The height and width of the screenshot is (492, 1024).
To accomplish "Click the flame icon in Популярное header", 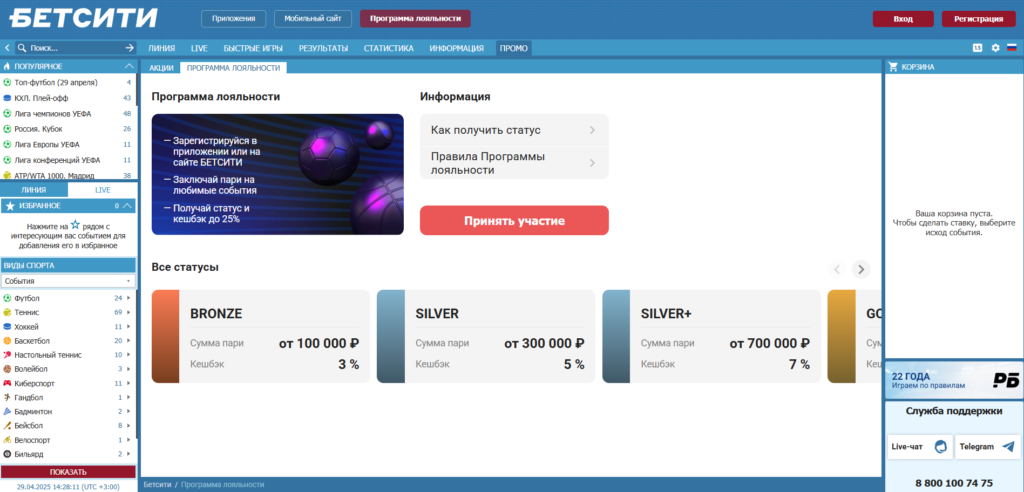I will pos(7,67).
